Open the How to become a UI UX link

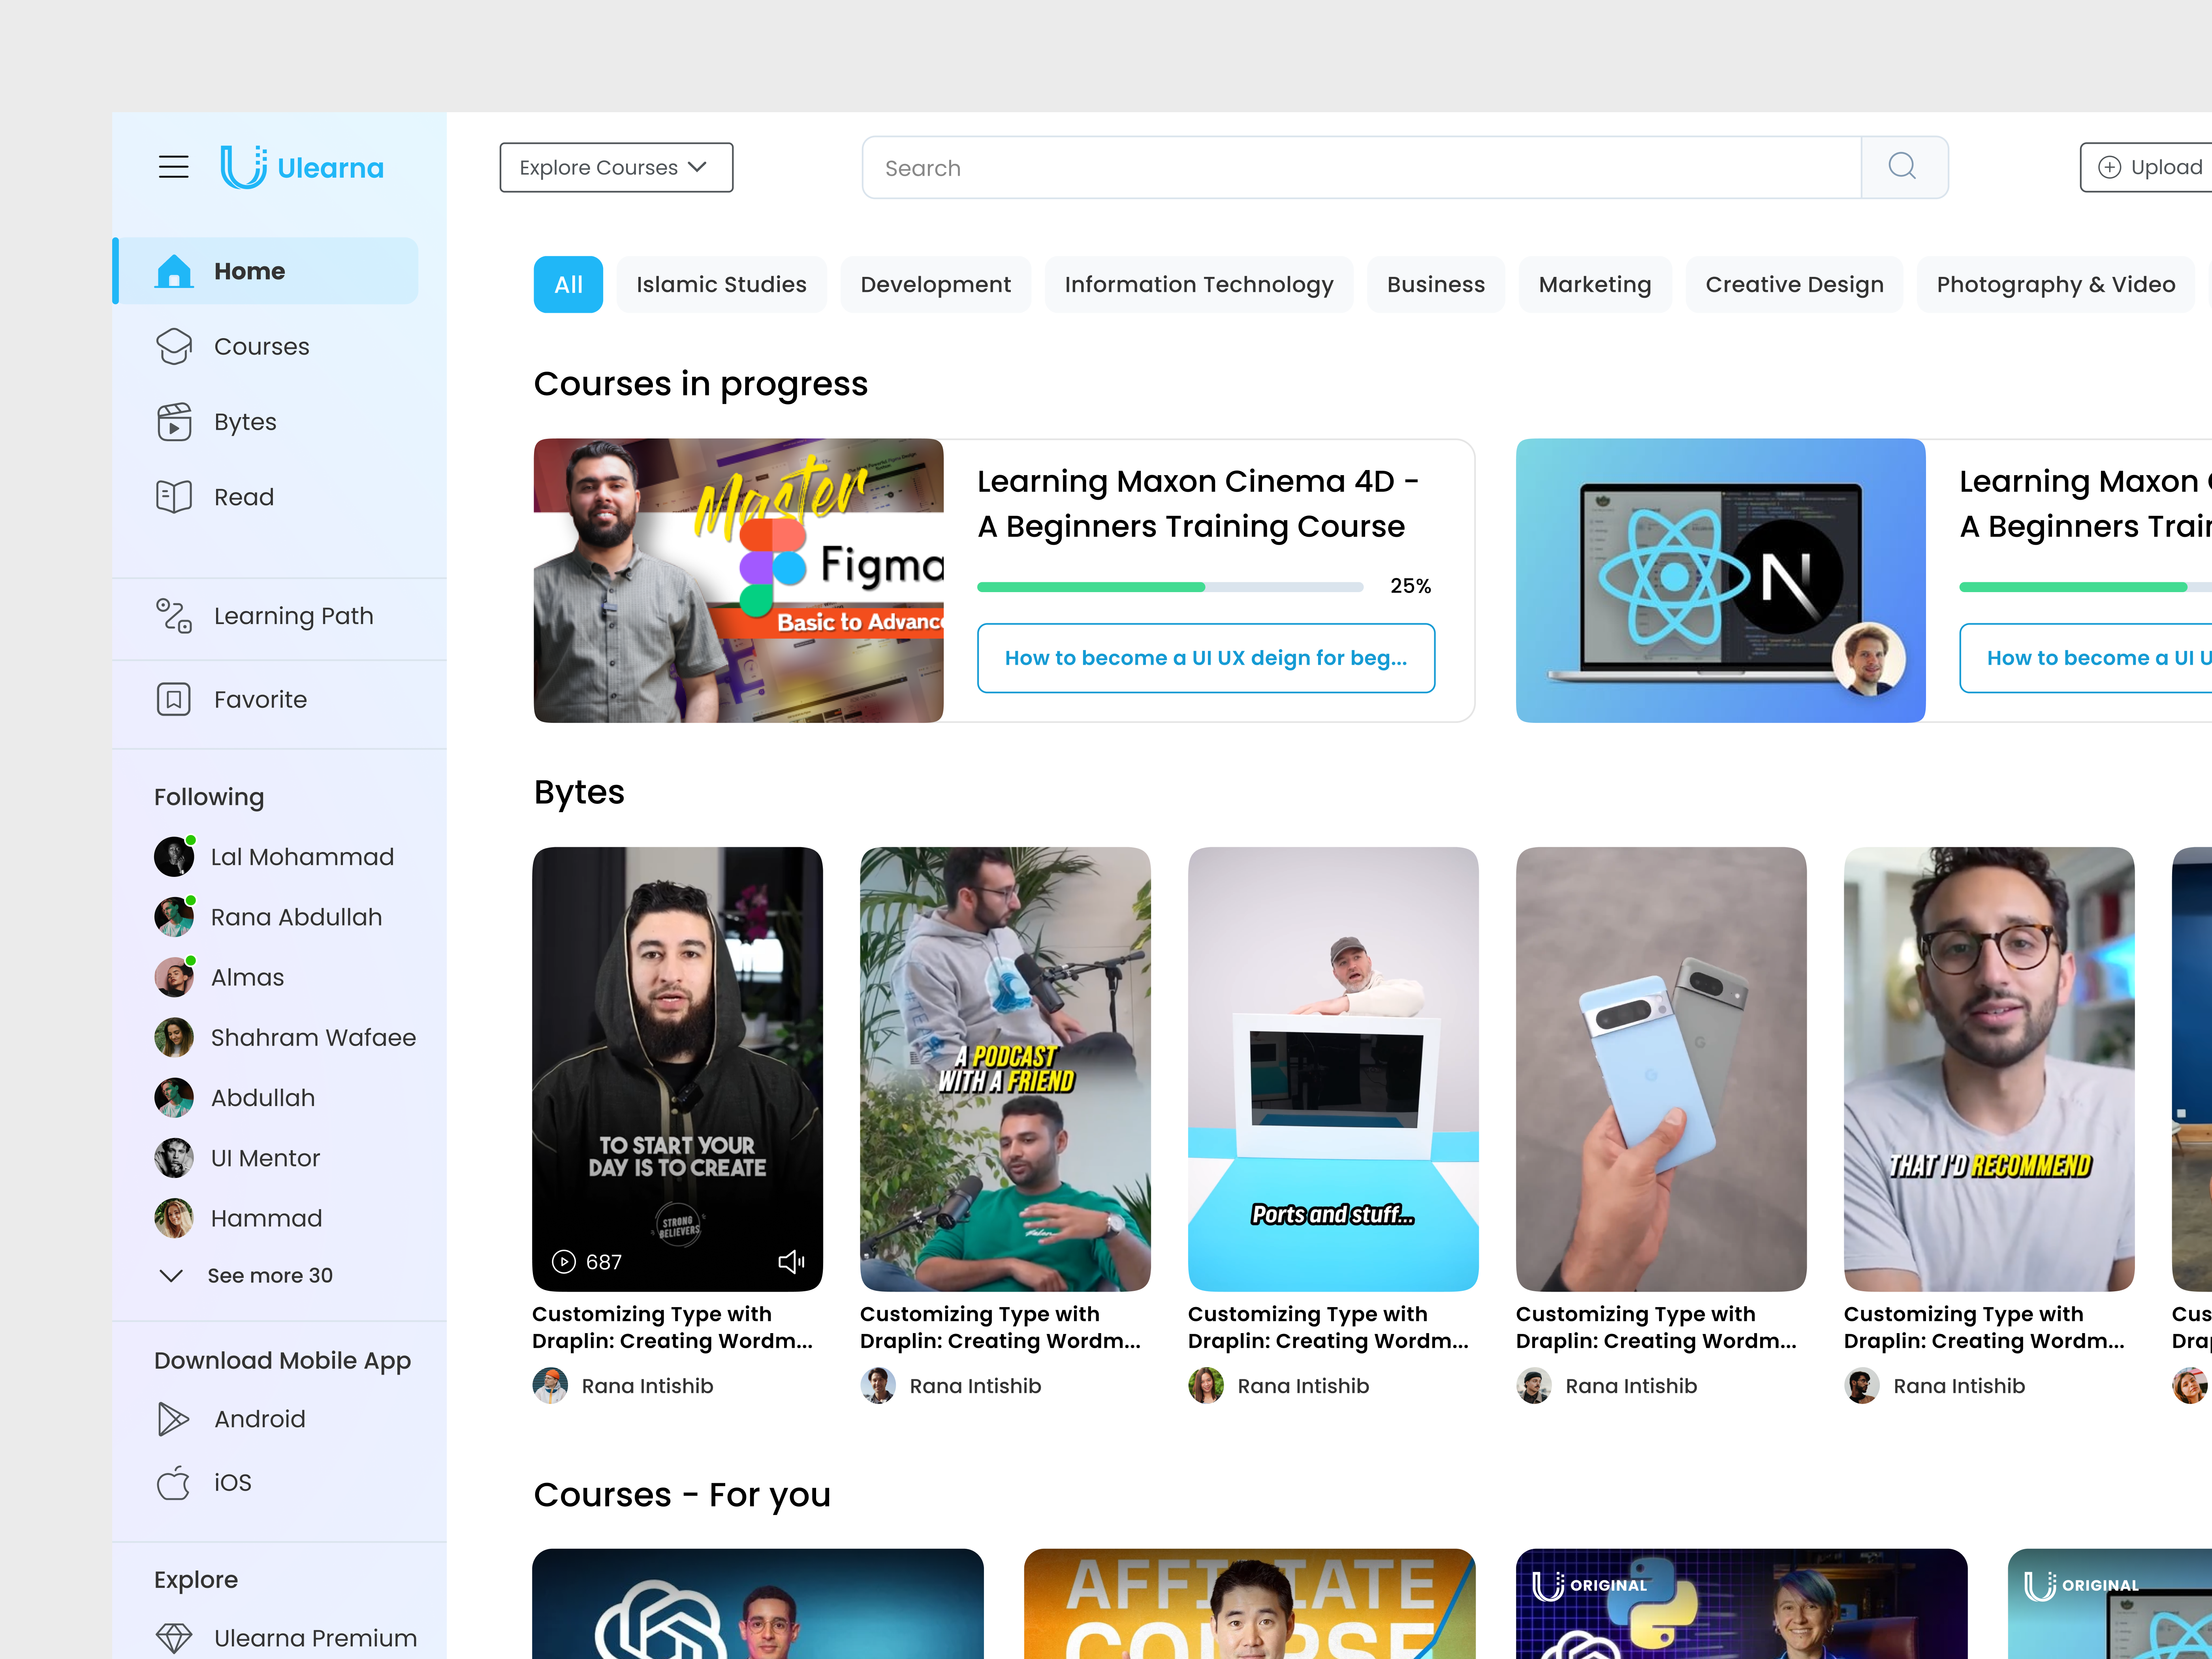point(1205,658)
